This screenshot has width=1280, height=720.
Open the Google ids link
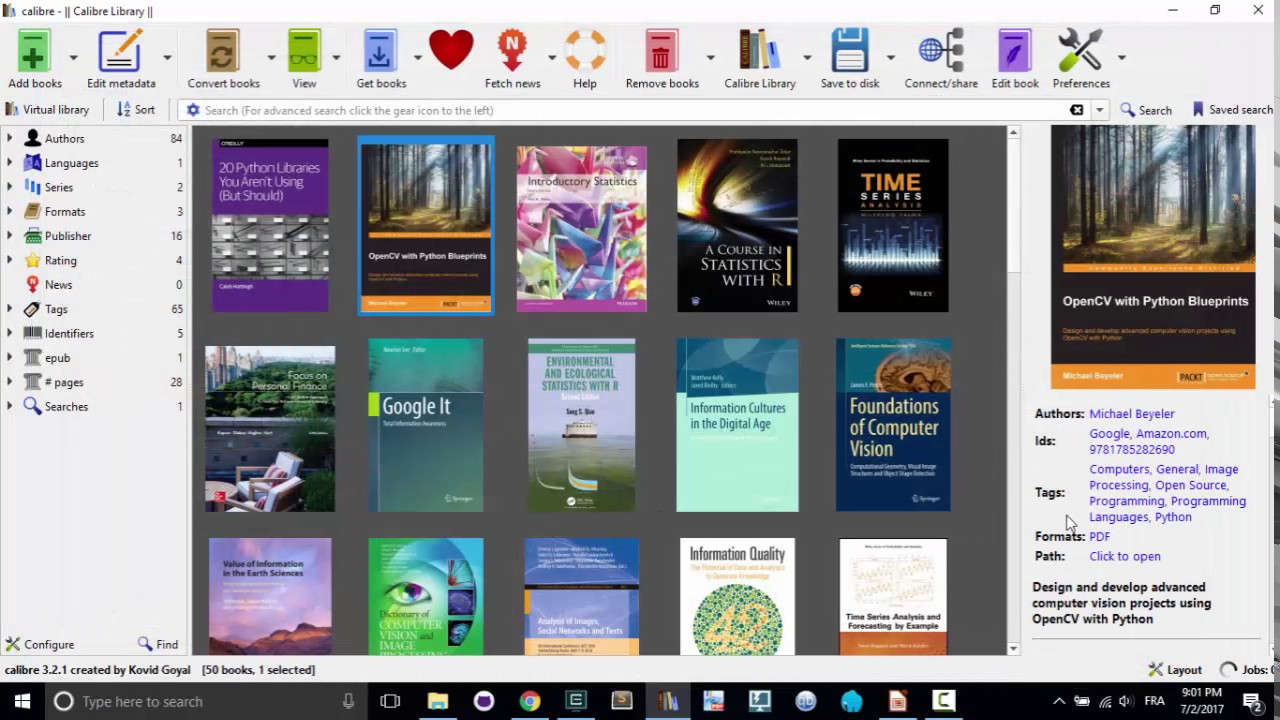coord(1109,434)
